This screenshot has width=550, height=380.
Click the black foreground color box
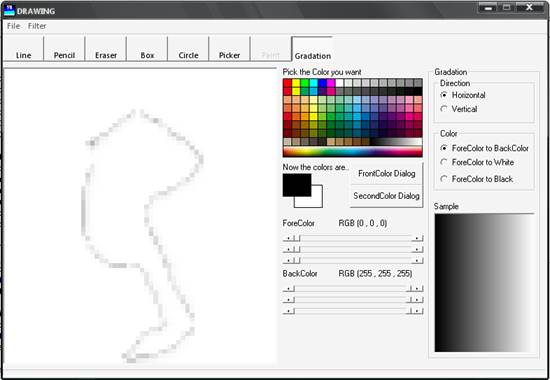297,185
